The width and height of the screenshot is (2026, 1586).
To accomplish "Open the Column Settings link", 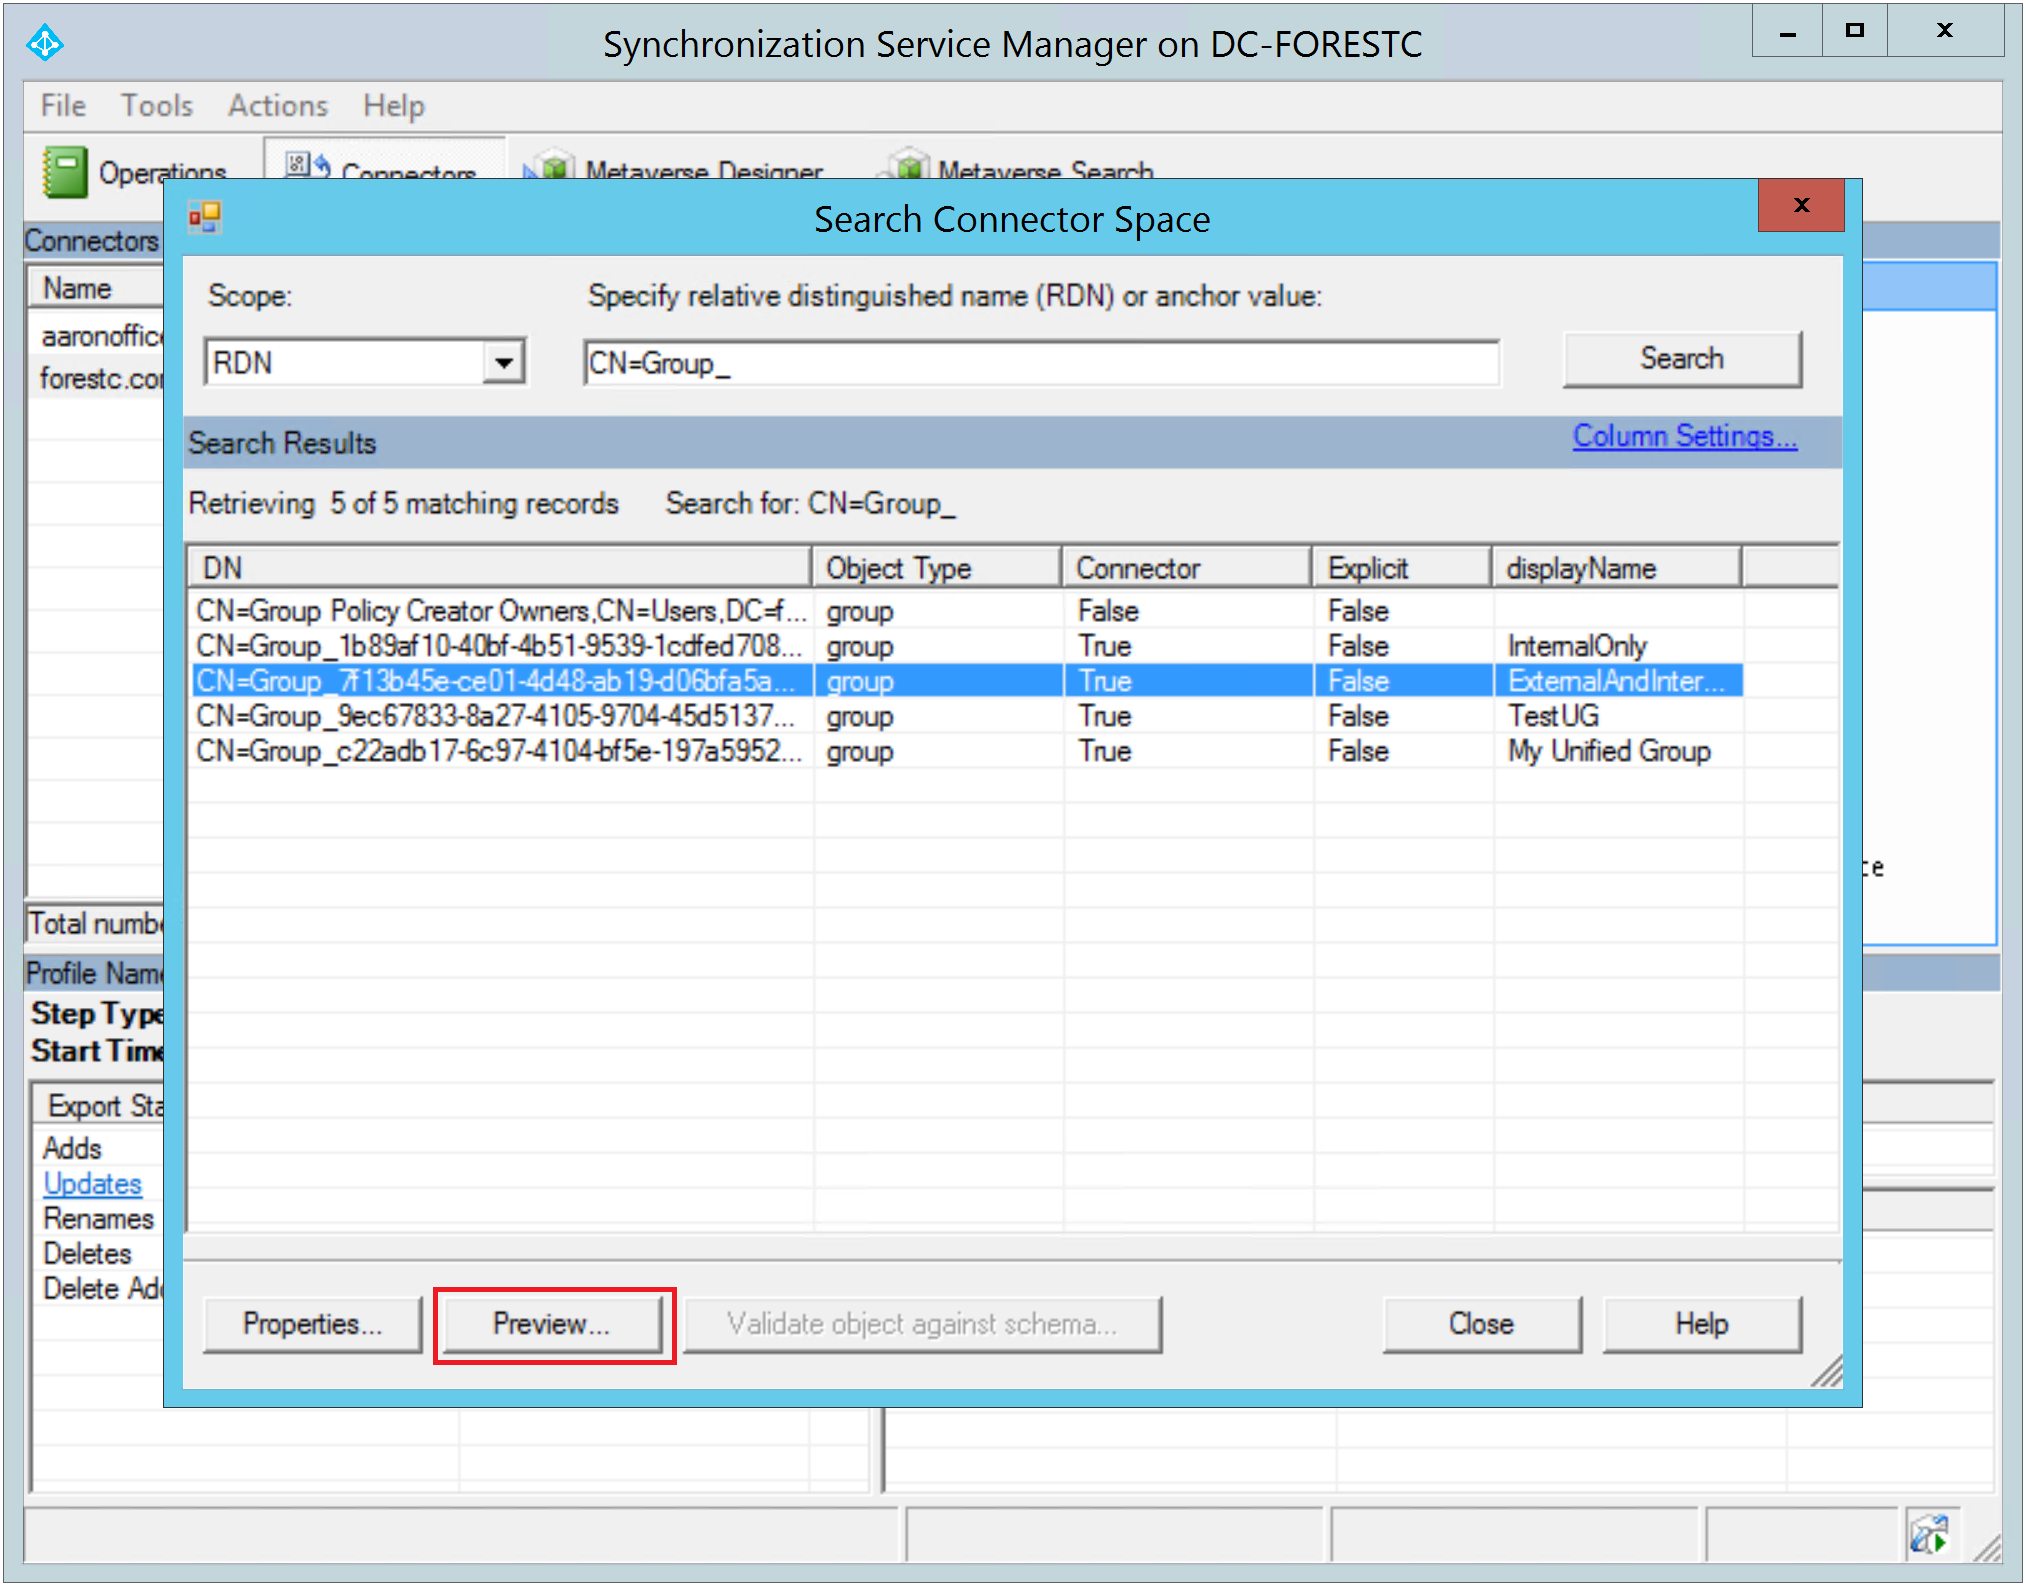I will (1684, 437).
